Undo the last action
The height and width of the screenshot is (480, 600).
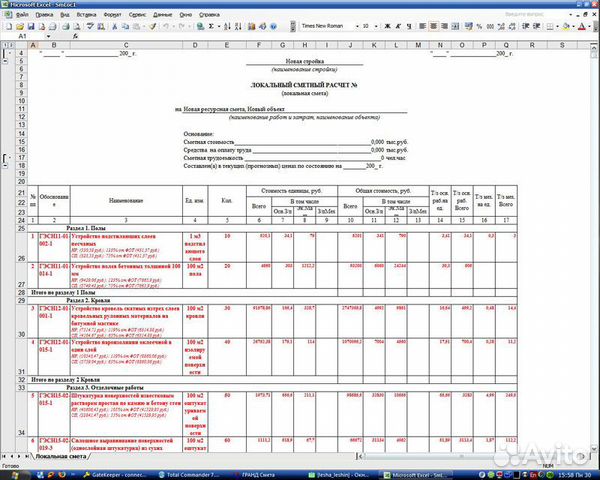point(166,26)
